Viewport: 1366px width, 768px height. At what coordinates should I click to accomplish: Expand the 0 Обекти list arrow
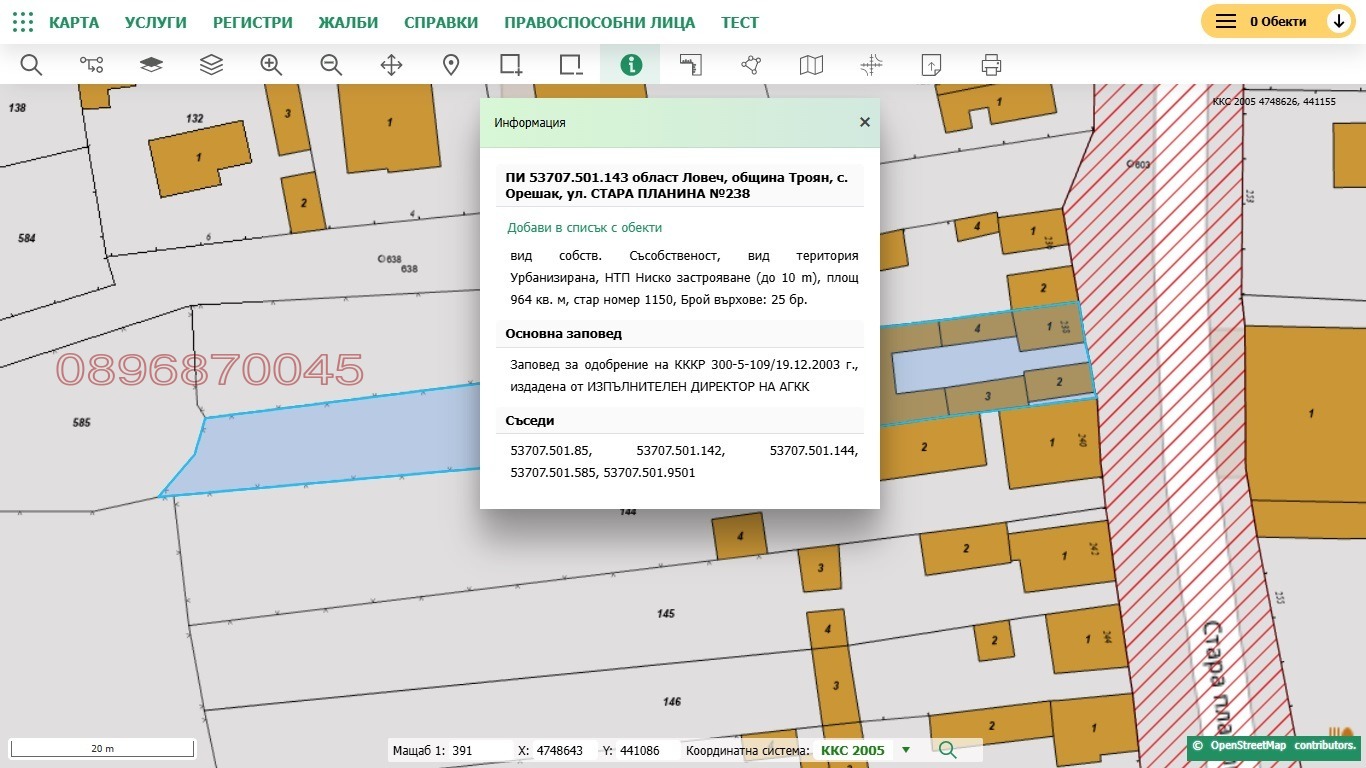click(1338, 21)
